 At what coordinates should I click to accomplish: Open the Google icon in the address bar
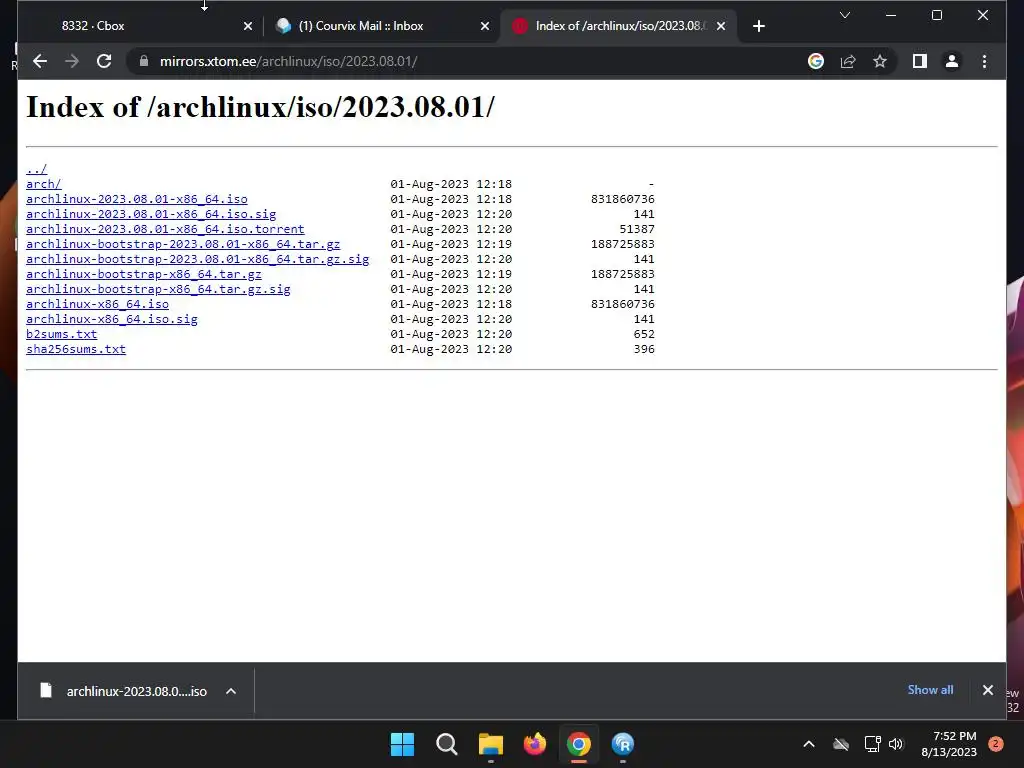(x=816, y=61)
